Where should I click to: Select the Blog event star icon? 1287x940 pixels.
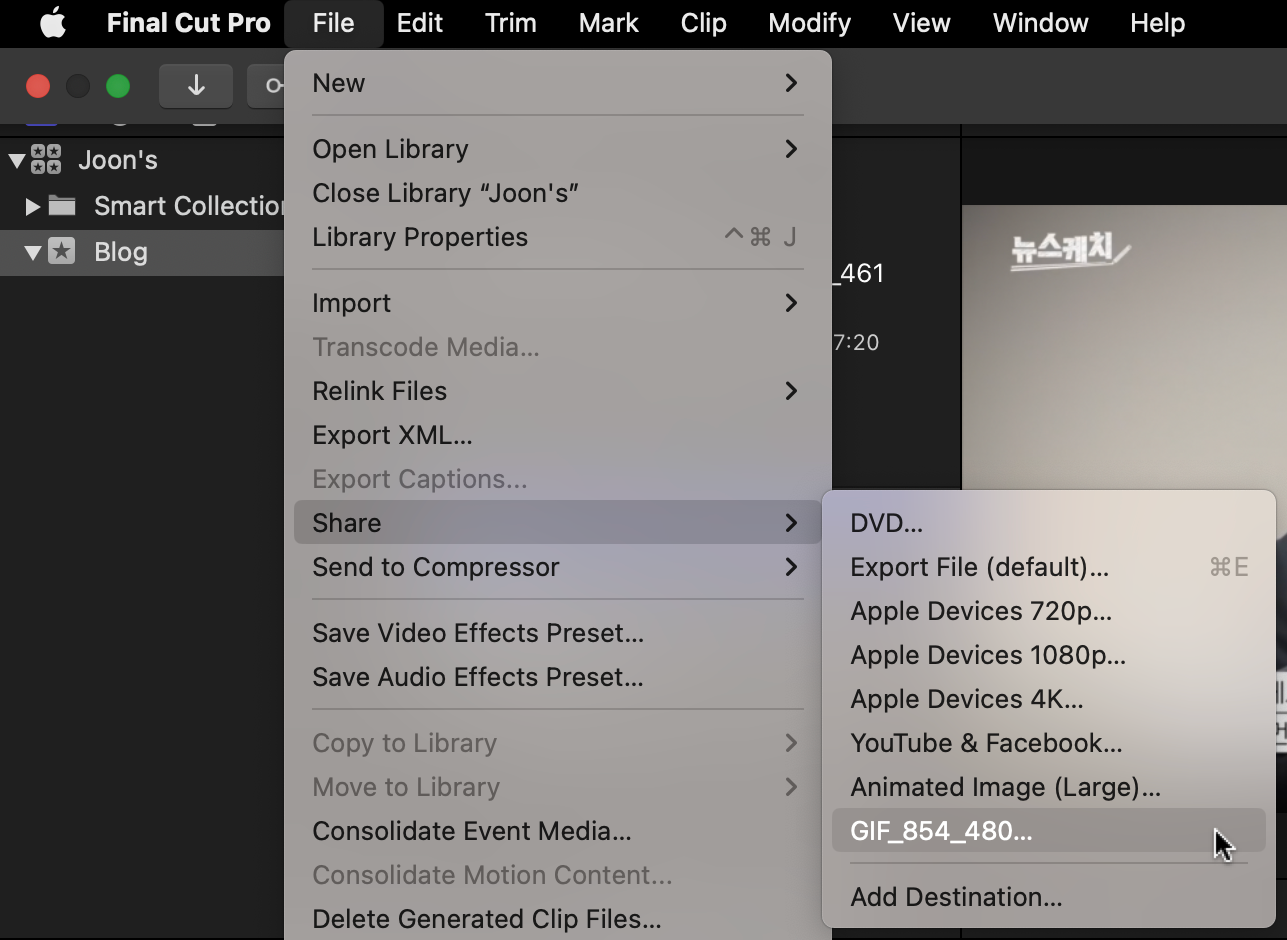pos(62,252)
